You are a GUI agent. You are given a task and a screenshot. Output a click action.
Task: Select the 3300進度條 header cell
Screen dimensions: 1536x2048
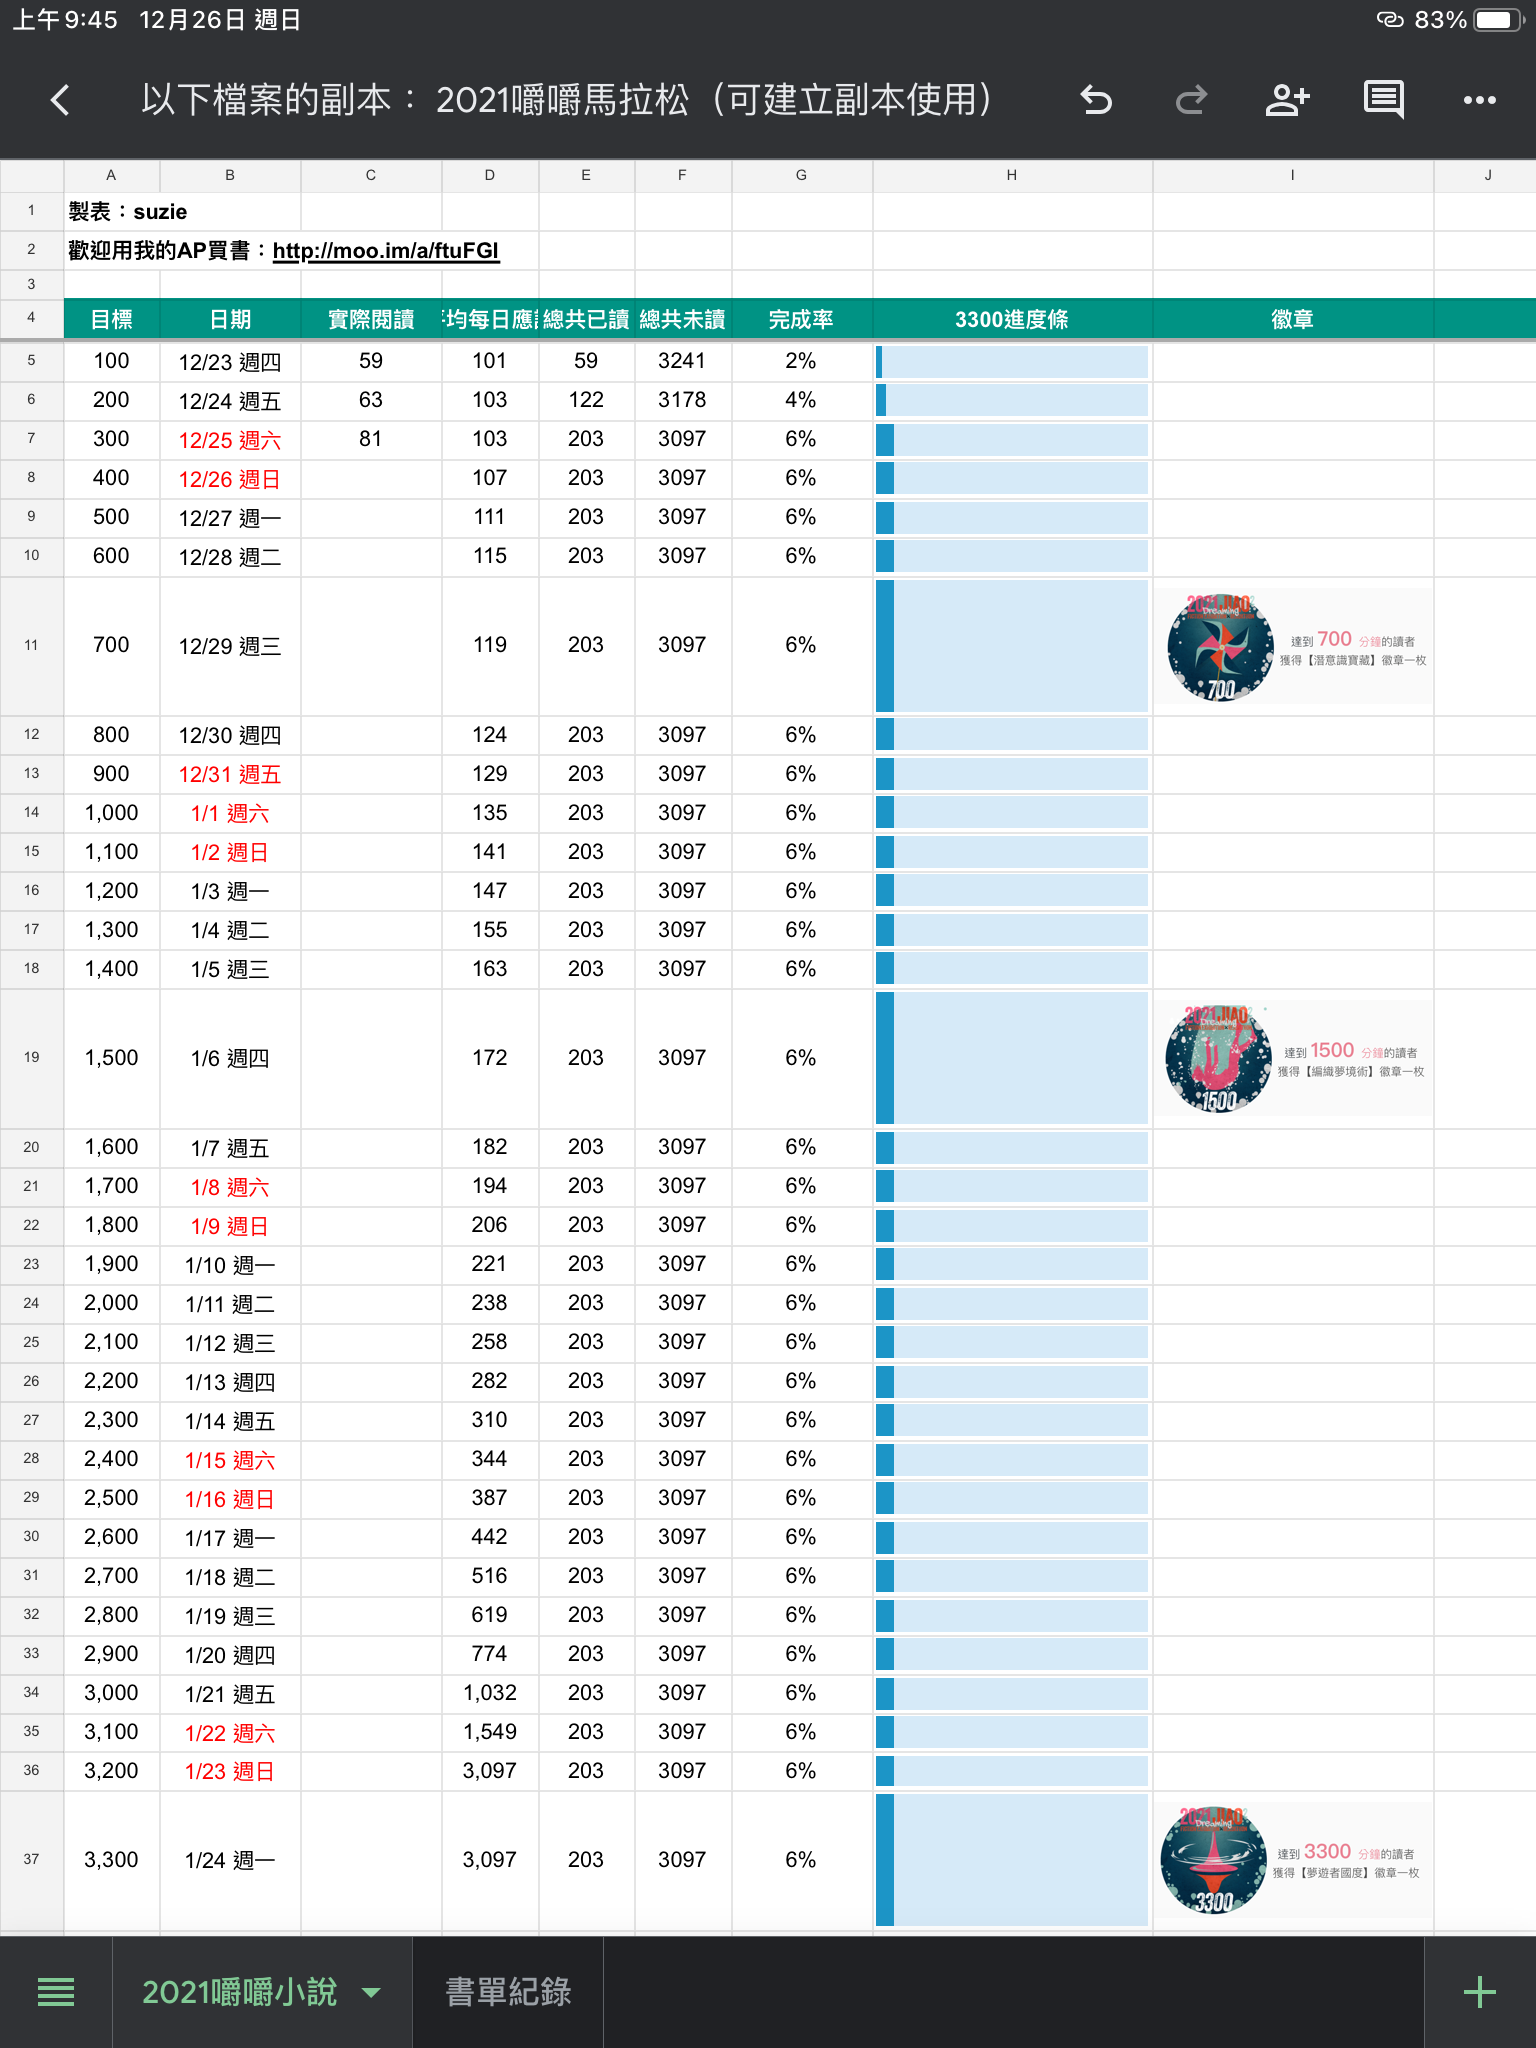(1012, 320)
